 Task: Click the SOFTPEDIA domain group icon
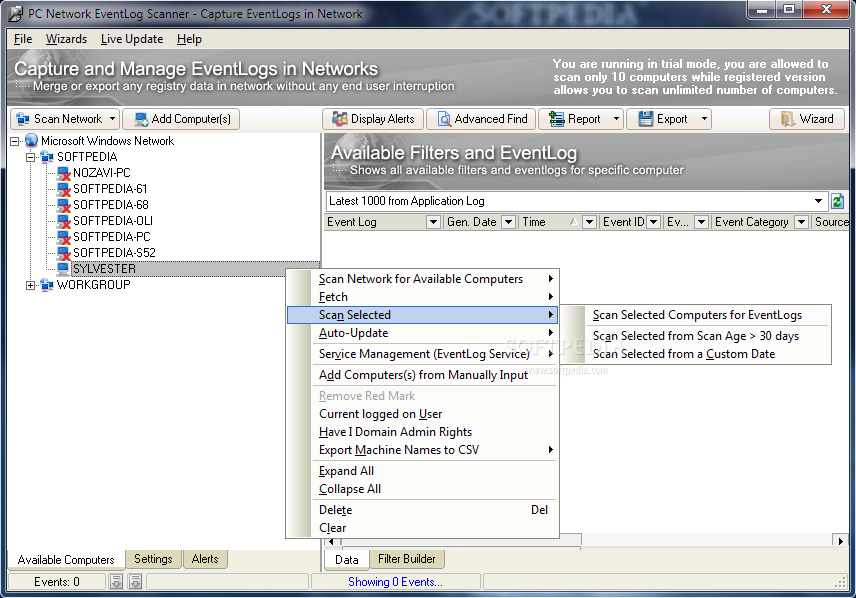click(47, 157)
